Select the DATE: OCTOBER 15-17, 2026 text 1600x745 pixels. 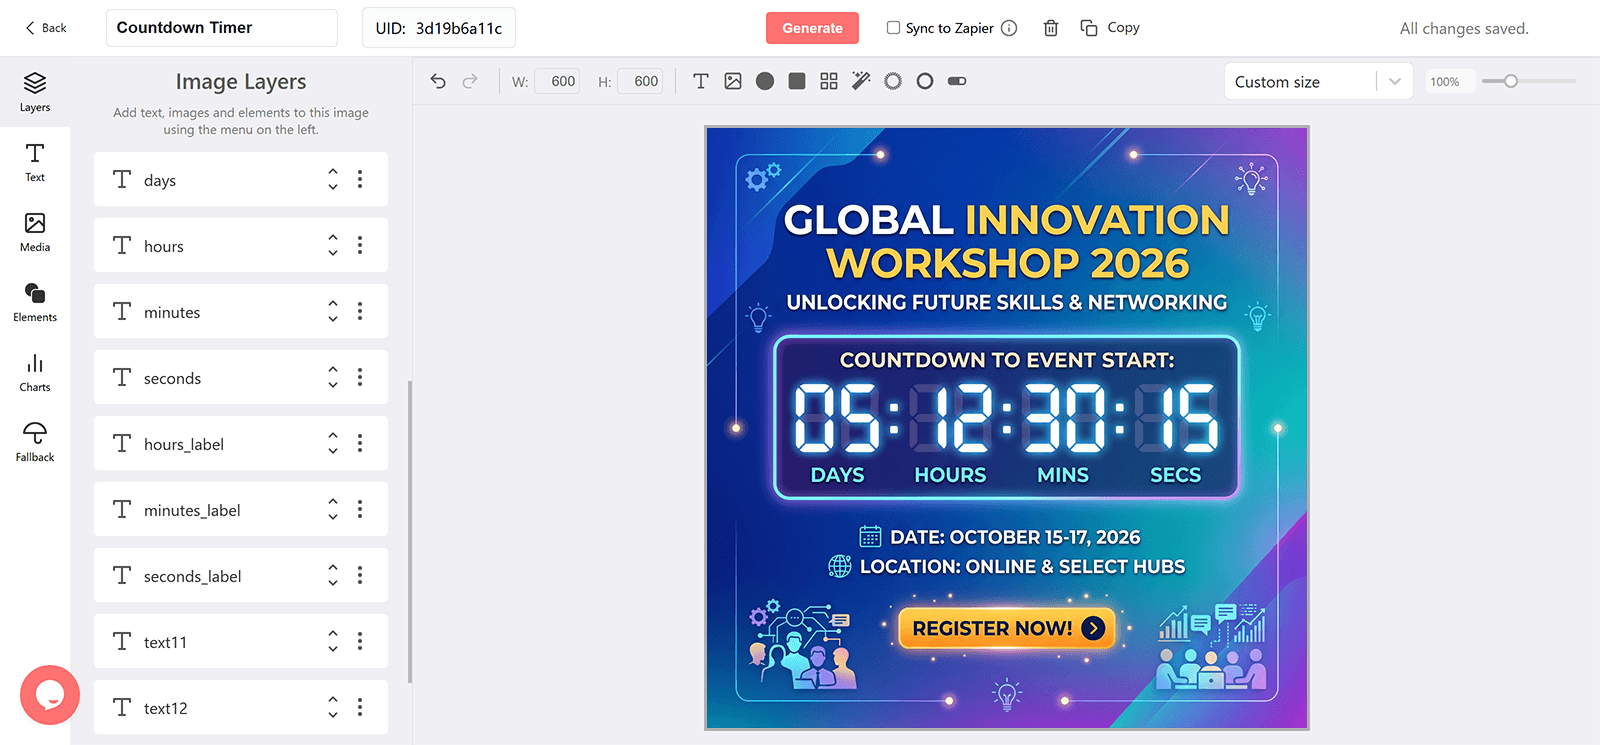click(x=1015, y=537)
